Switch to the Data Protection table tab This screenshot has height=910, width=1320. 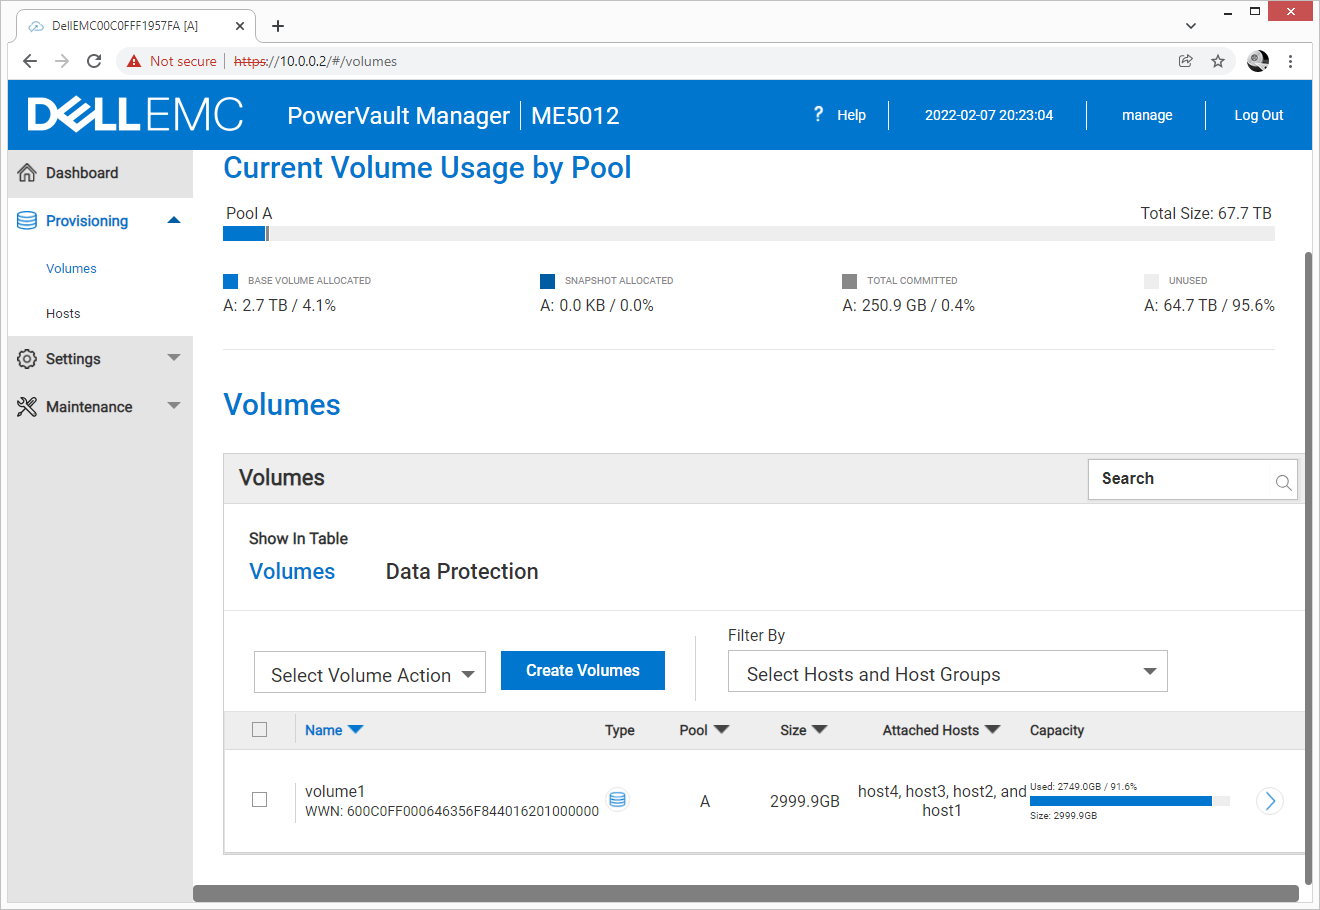[x=462, y=571]
